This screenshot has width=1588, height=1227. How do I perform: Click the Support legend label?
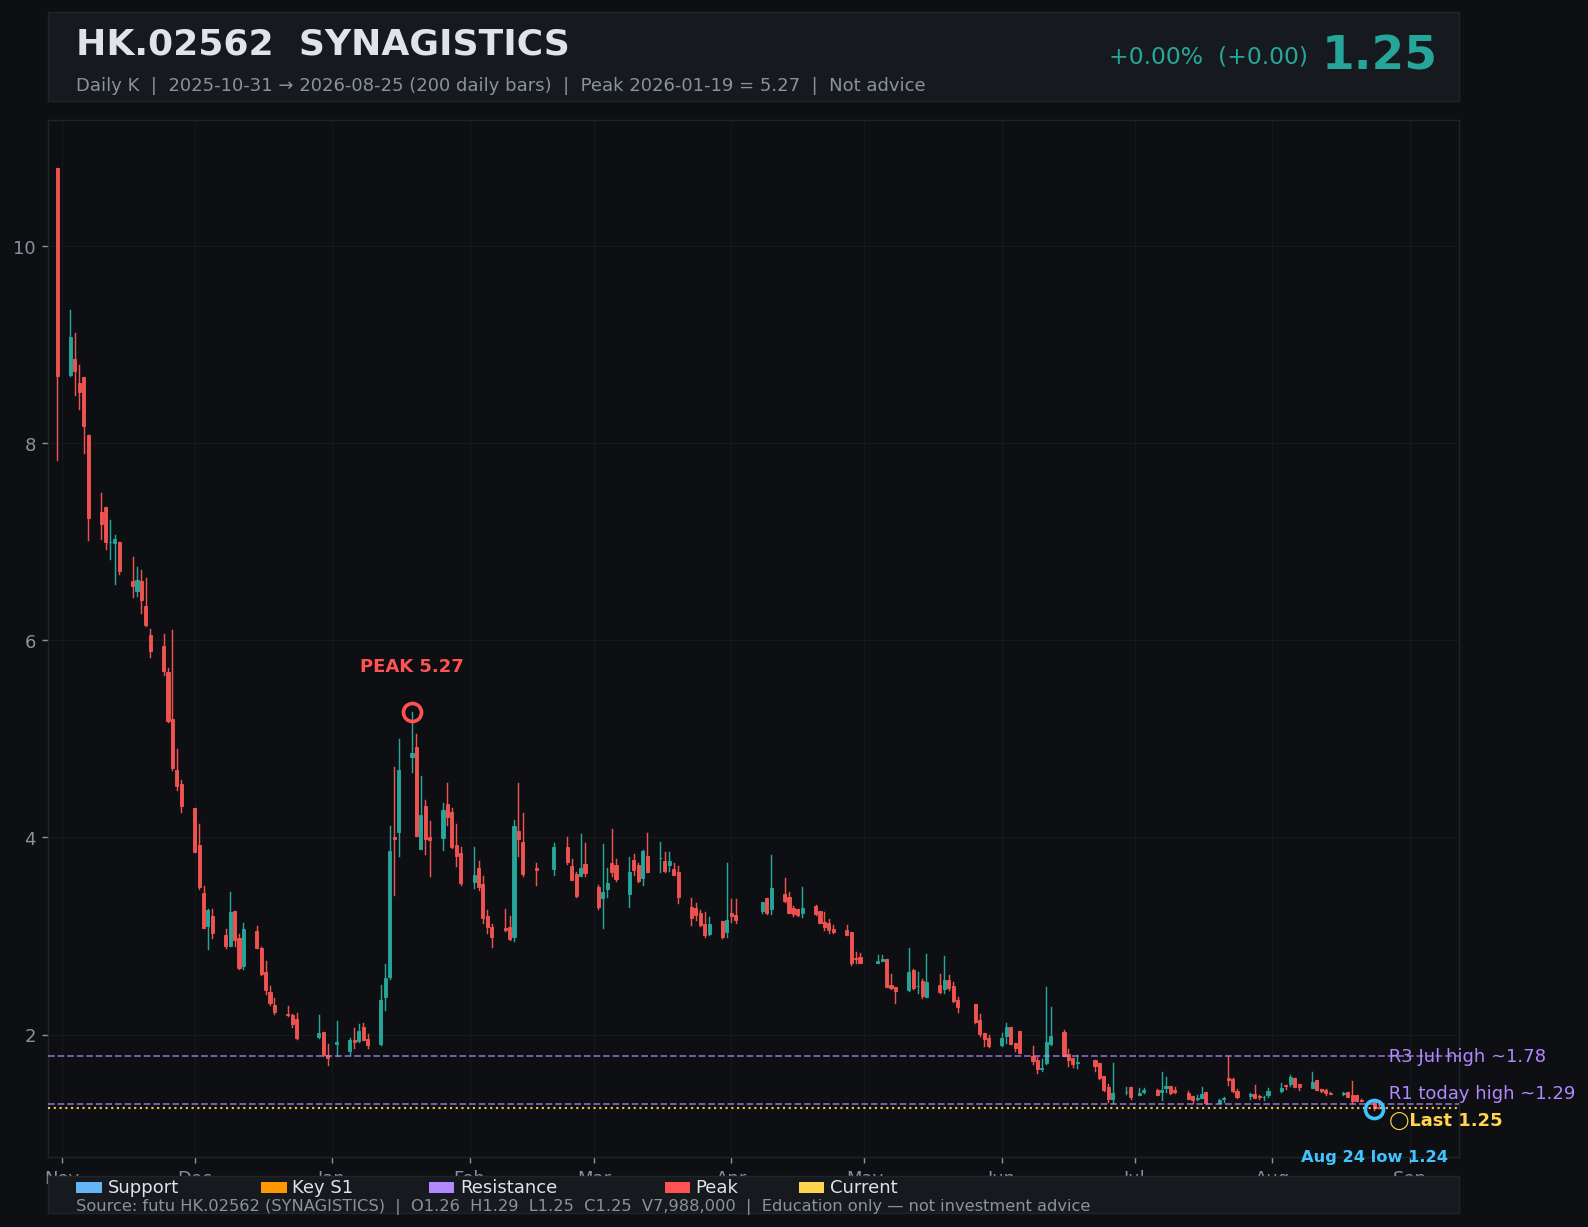pyautogui.click(x=143, y=1187)
